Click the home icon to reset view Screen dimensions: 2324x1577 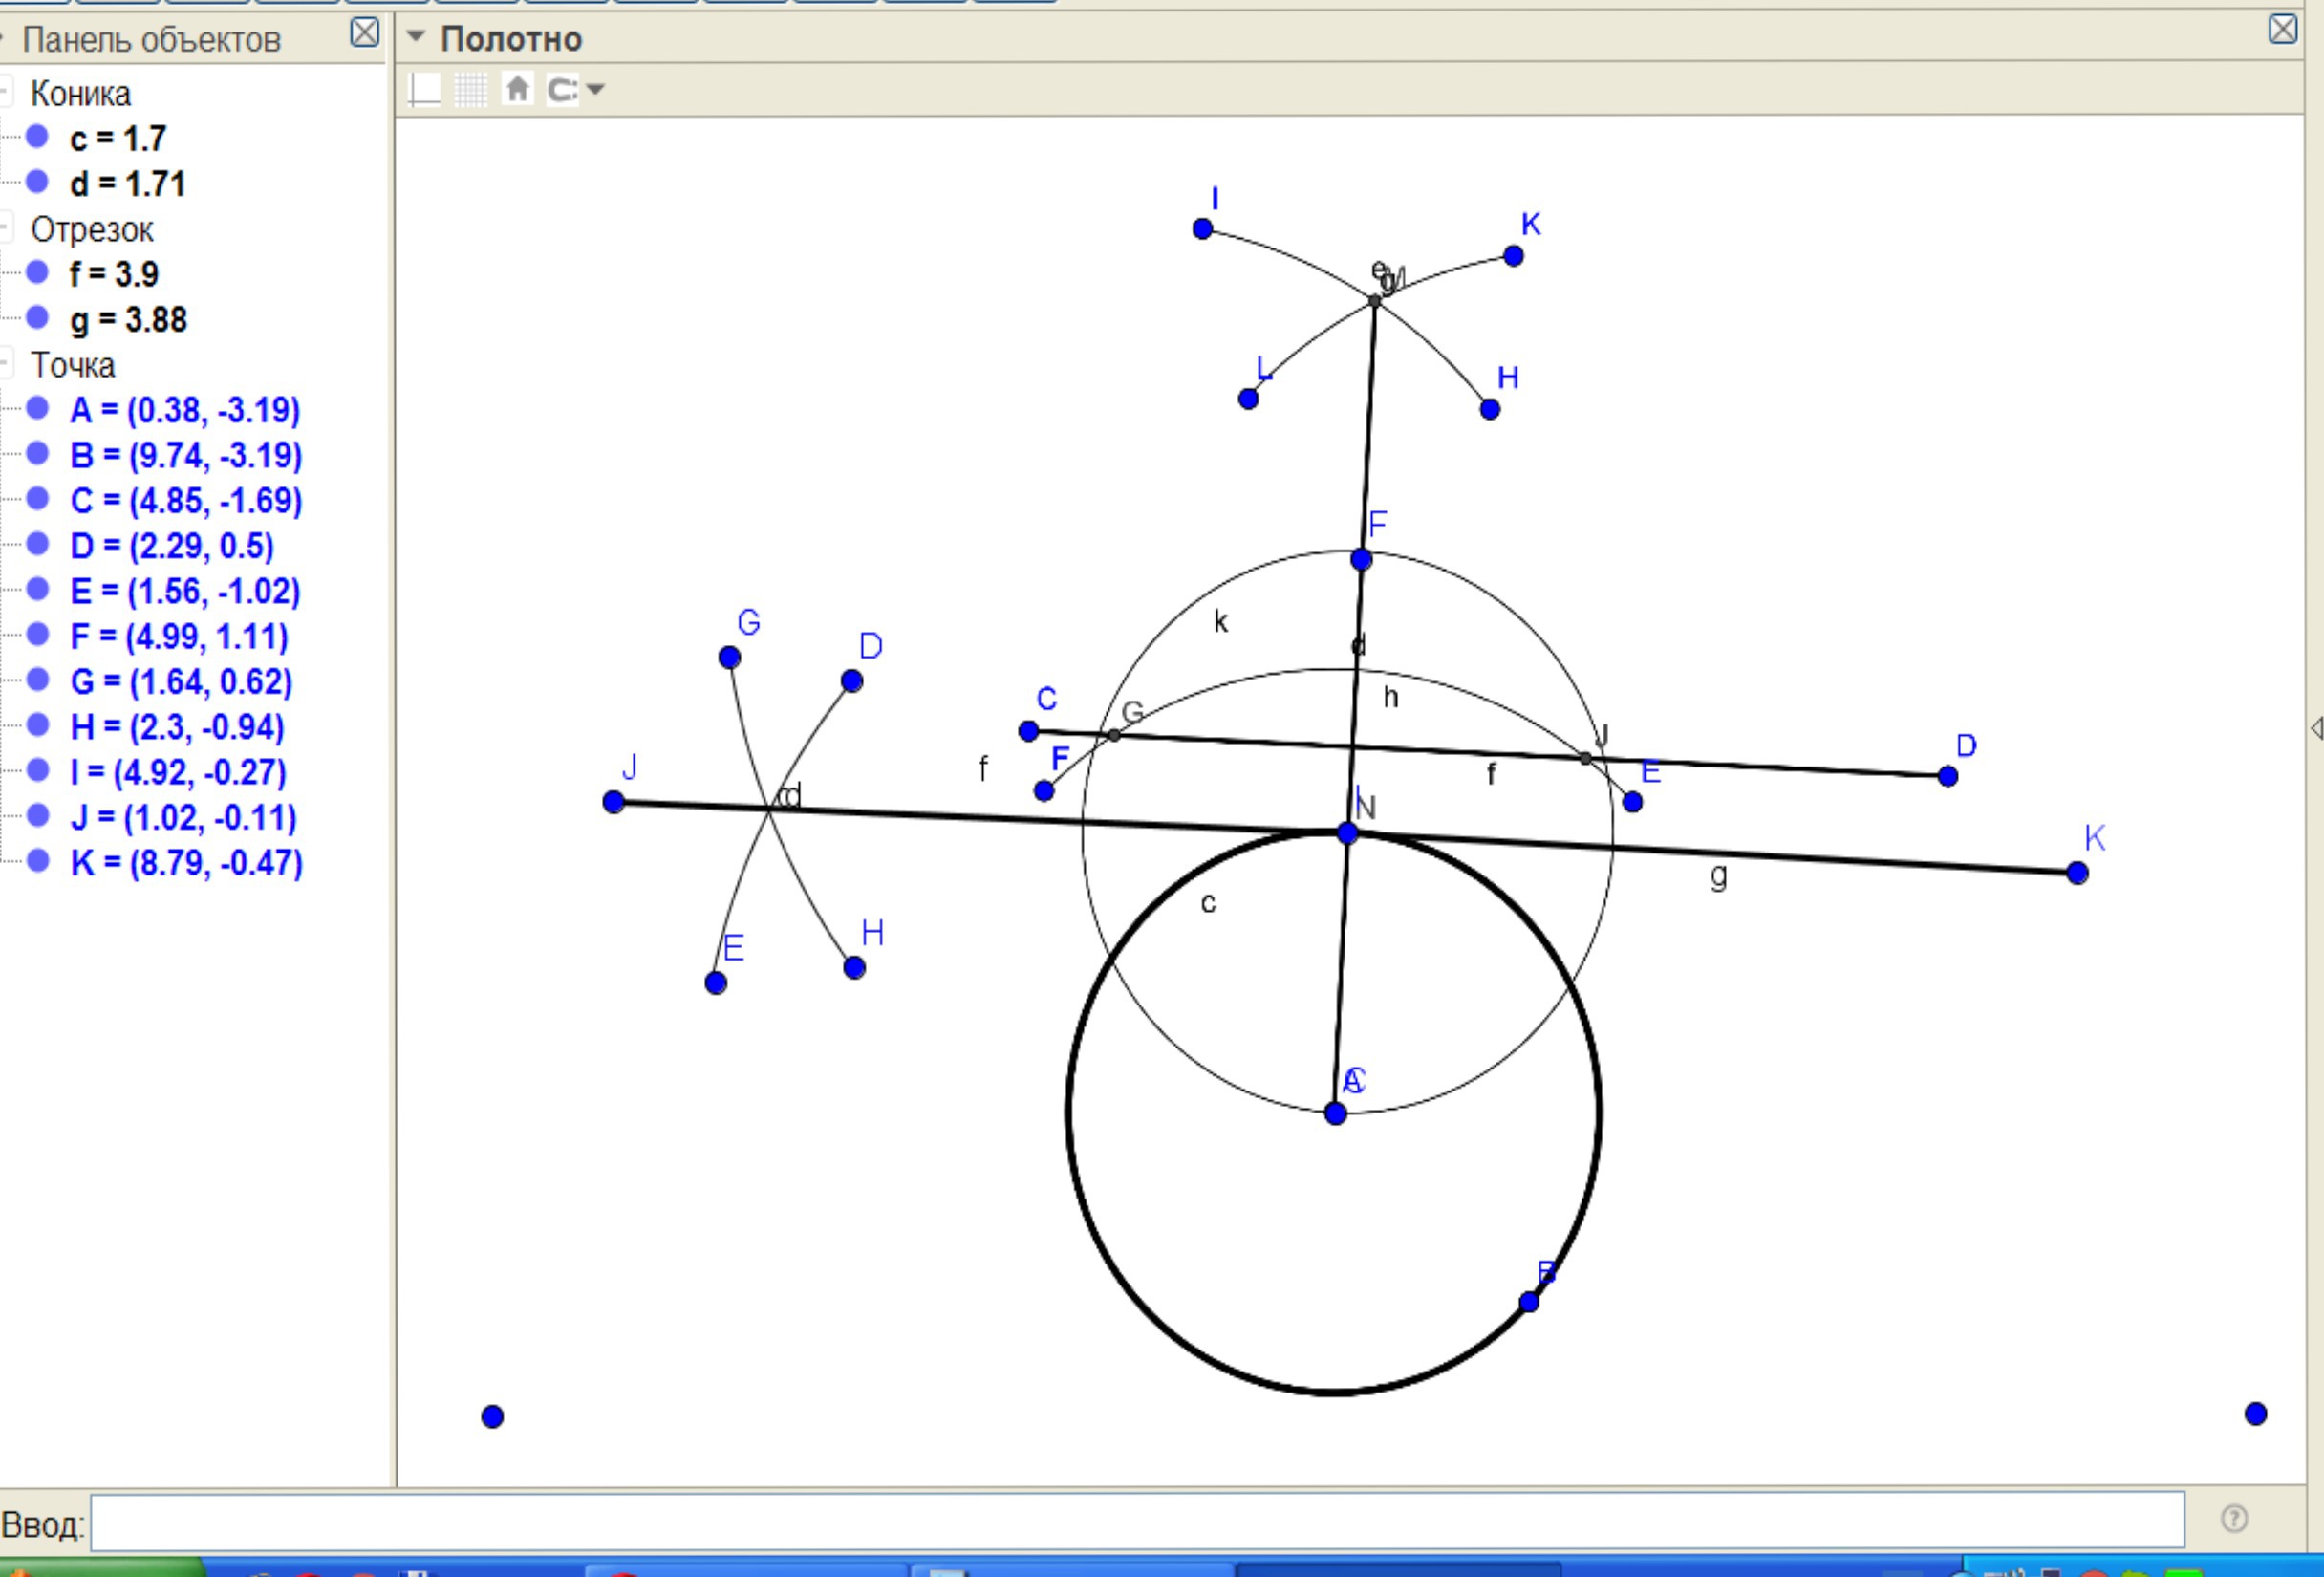[517, 90]
